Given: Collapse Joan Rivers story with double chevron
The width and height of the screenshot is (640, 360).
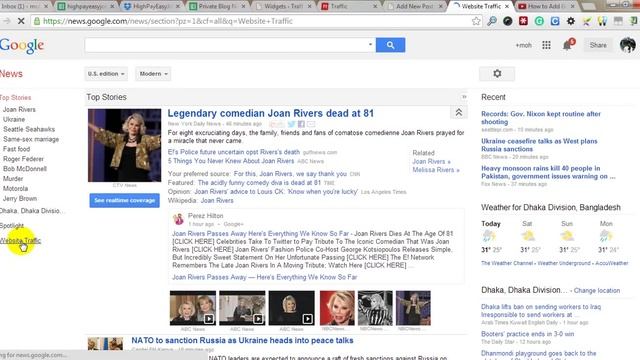Looking at the screenshot, I should (459, 113).
